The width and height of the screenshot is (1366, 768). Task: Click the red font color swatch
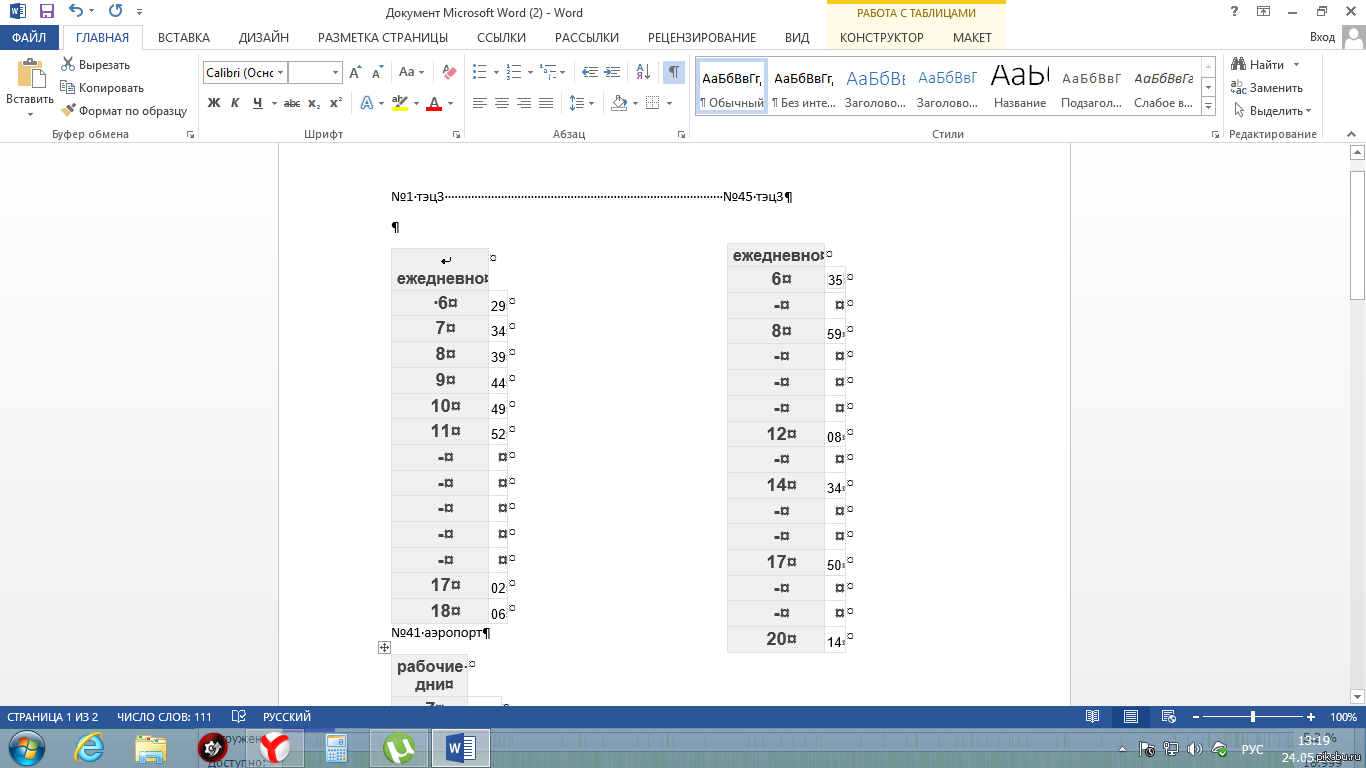(x=434, y=103)
